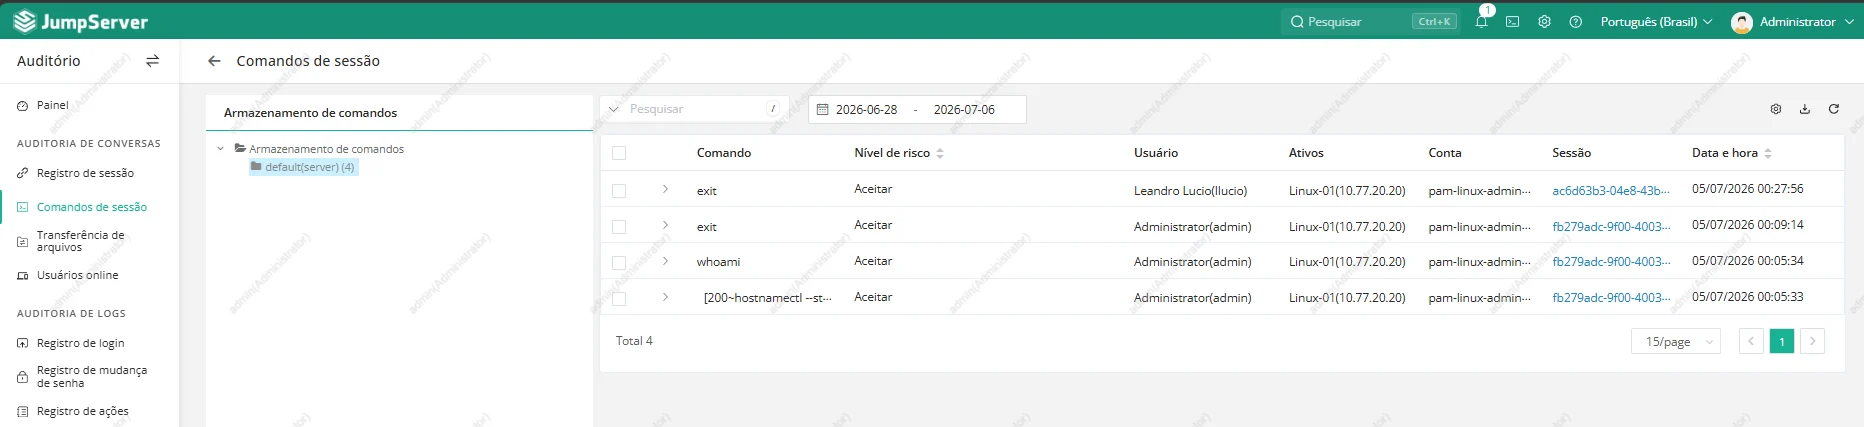Click the Total 4 label
Viewport: 1864px width, 427px height.
[x=634, y=341]
